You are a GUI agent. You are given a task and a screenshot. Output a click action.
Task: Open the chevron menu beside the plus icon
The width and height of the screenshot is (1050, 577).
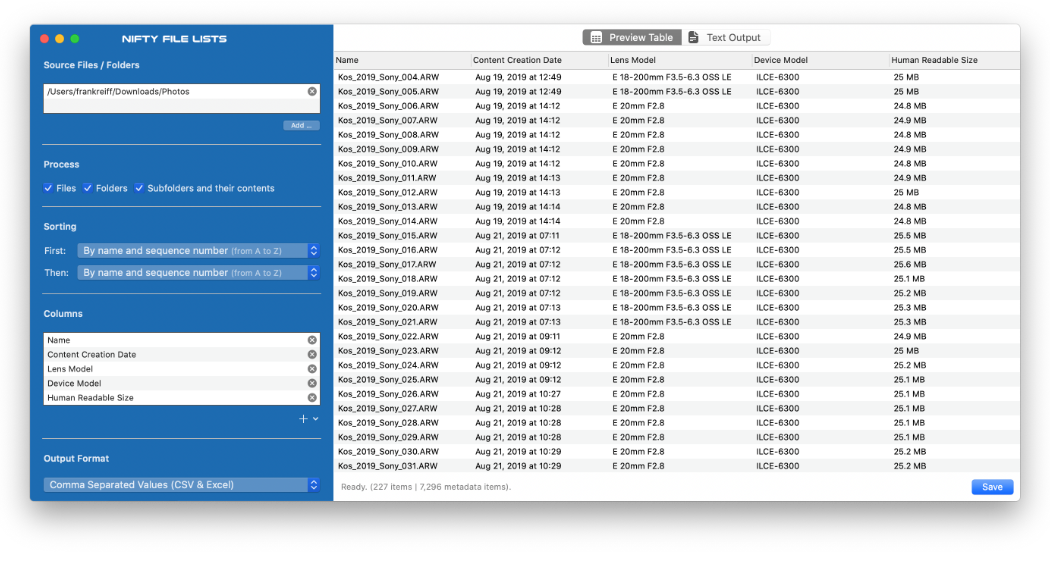coord(315,419)
